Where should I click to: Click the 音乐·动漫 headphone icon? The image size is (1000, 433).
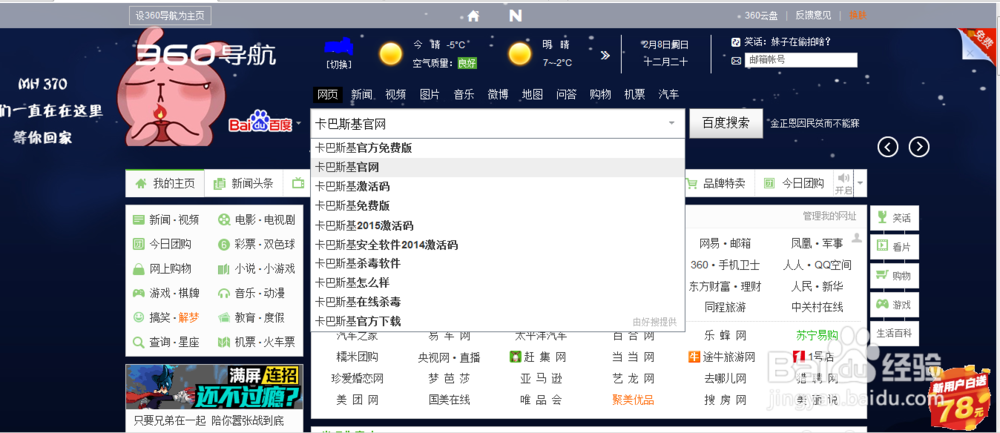pyautogui.click(x=224, y=293)
